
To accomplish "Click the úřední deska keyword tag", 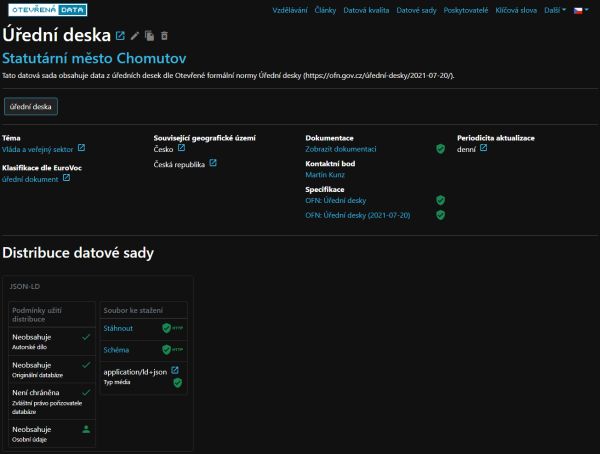I will point(31,106).
